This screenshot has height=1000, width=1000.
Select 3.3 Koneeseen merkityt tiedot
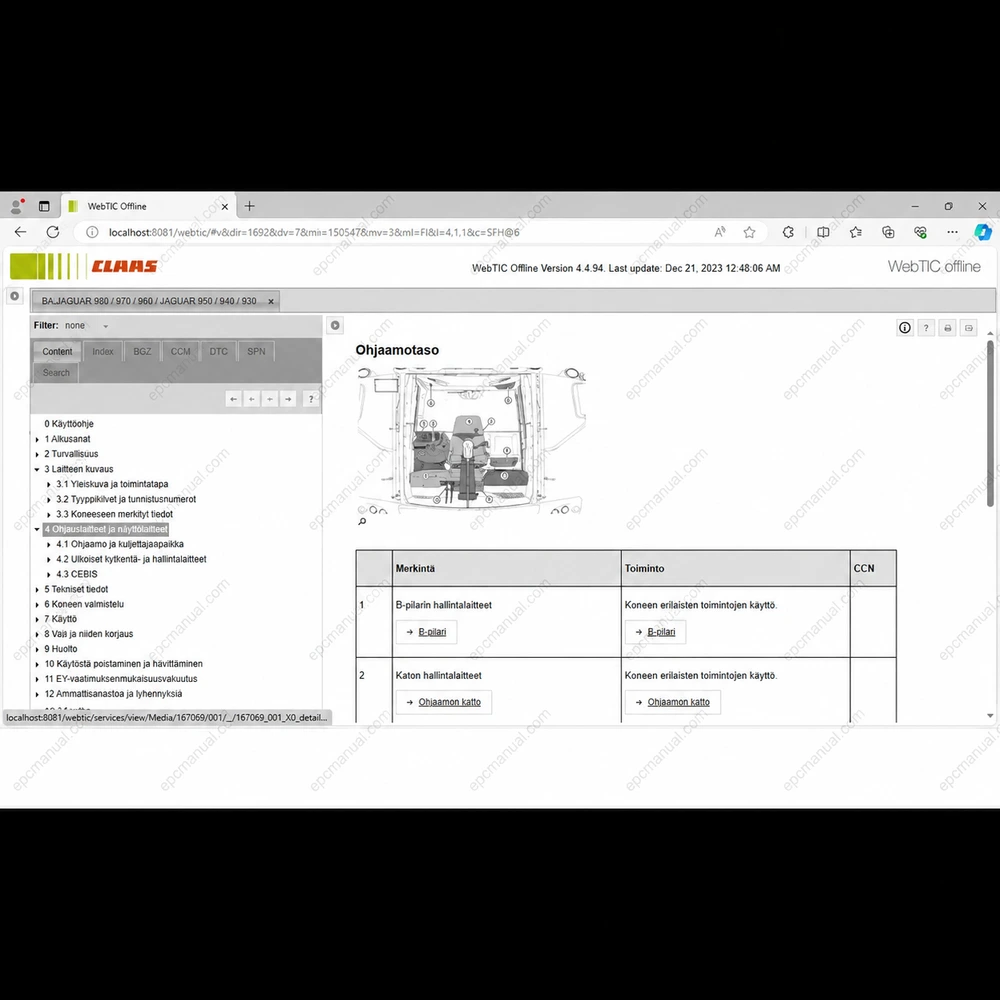click(x=114, y=514)
